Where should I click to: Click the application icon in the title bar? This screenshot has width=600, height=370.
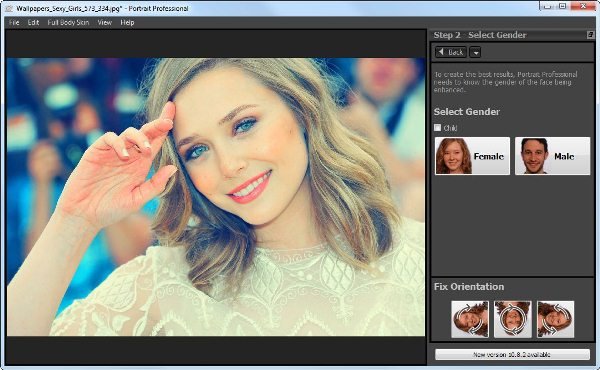[9, 8]
